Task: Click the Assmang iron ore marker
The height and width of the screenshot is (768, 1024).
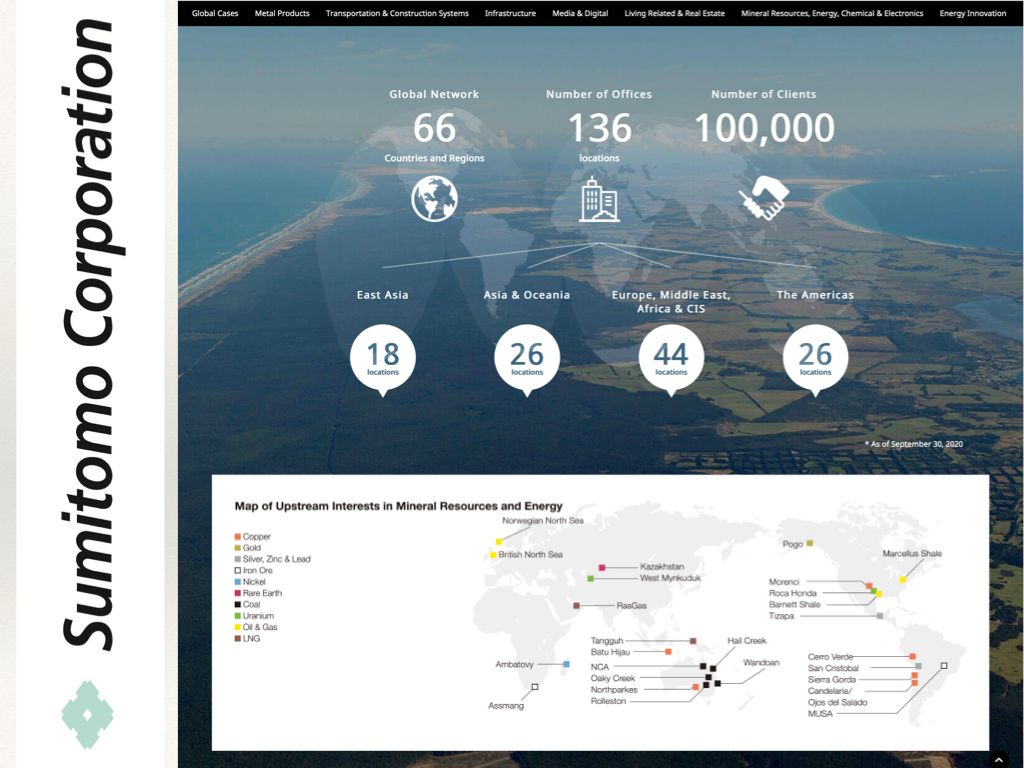Action: tap(535, 687)
